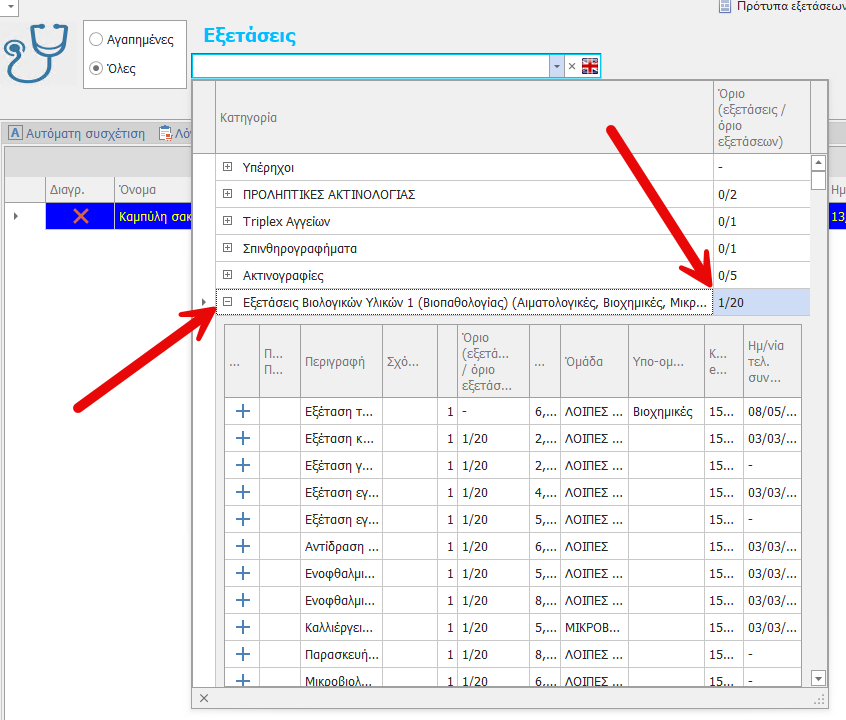Click the Αντίδραση ... description cell
This screenshot has height=720, width=846.
[341, 547]
